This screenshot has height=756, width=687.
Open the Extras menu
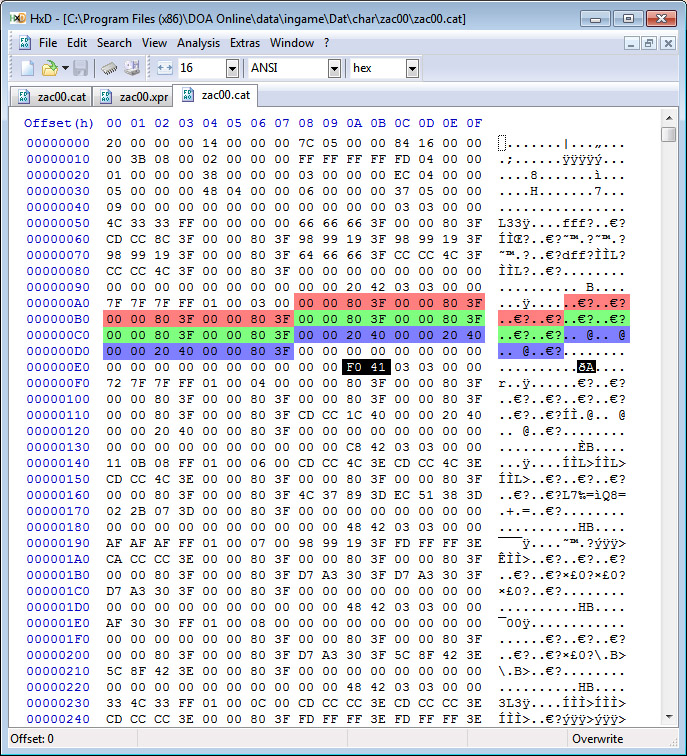pos(245,43)
